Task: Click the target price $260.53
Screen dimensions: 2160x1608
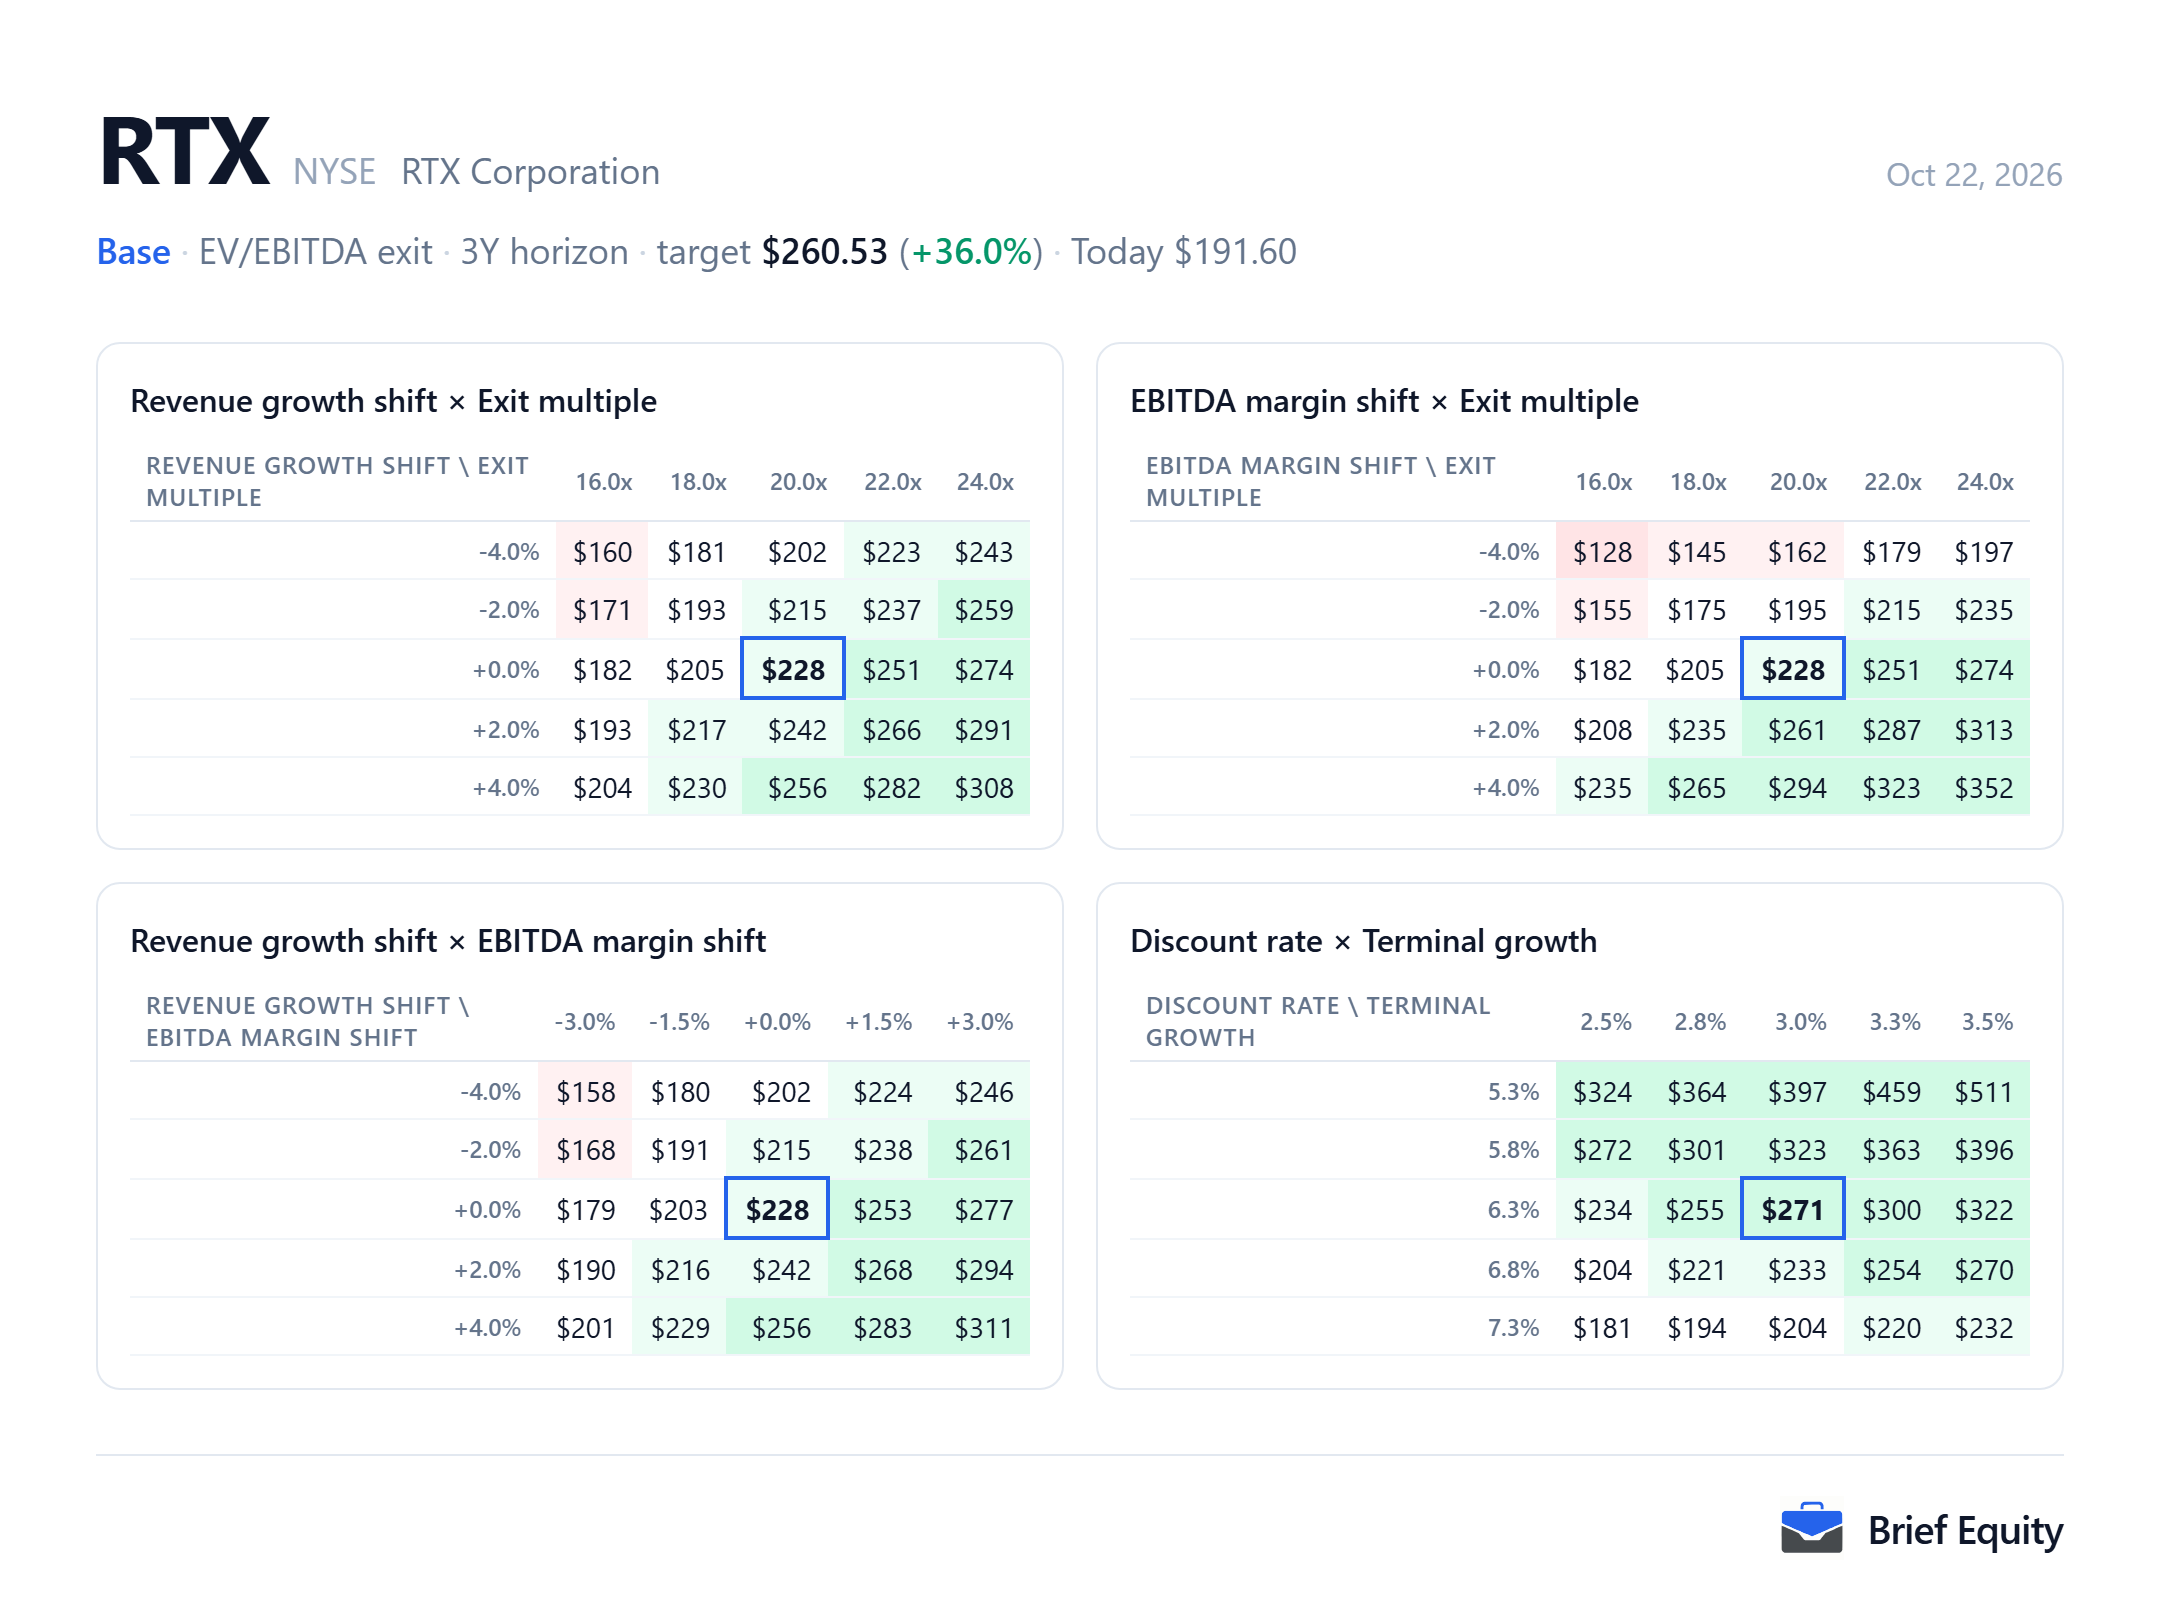Action: point(824,252)
